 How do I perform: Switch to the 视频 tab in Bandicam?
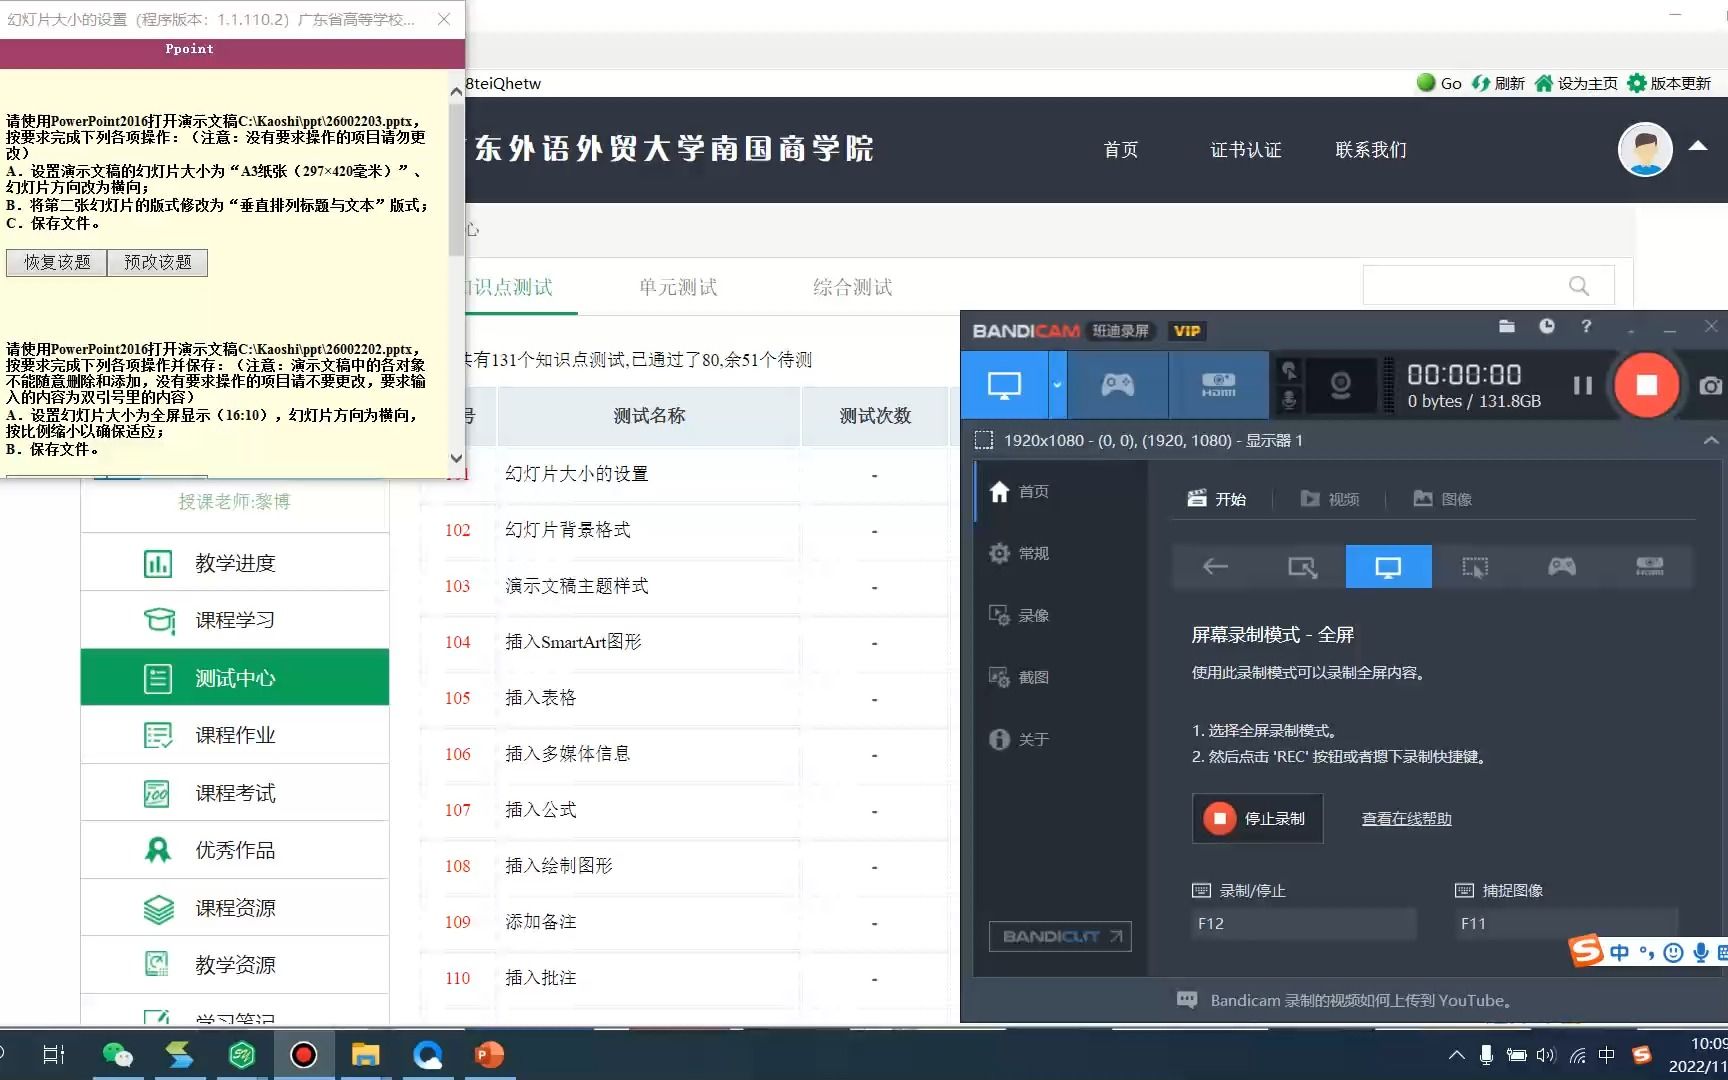click(1330, 499)
